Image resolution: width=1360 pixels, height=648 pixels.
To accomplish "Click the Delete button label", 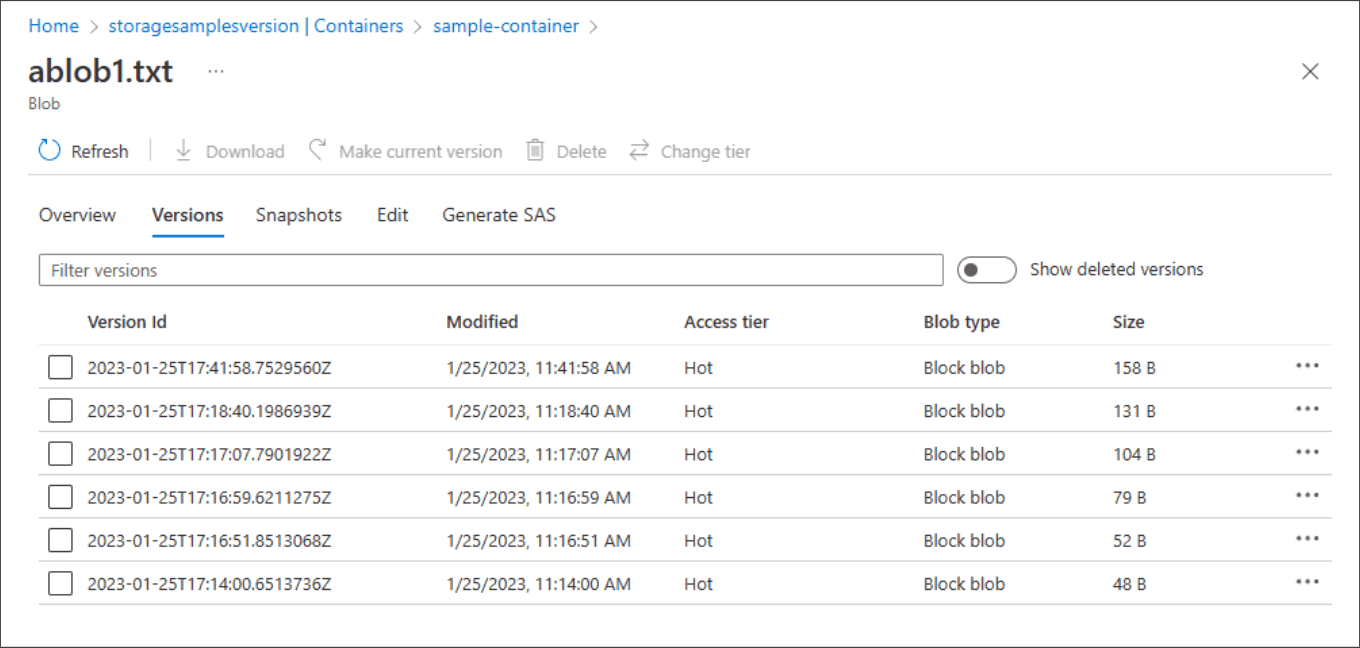I will pyautogui.click(x=582, y=152).
